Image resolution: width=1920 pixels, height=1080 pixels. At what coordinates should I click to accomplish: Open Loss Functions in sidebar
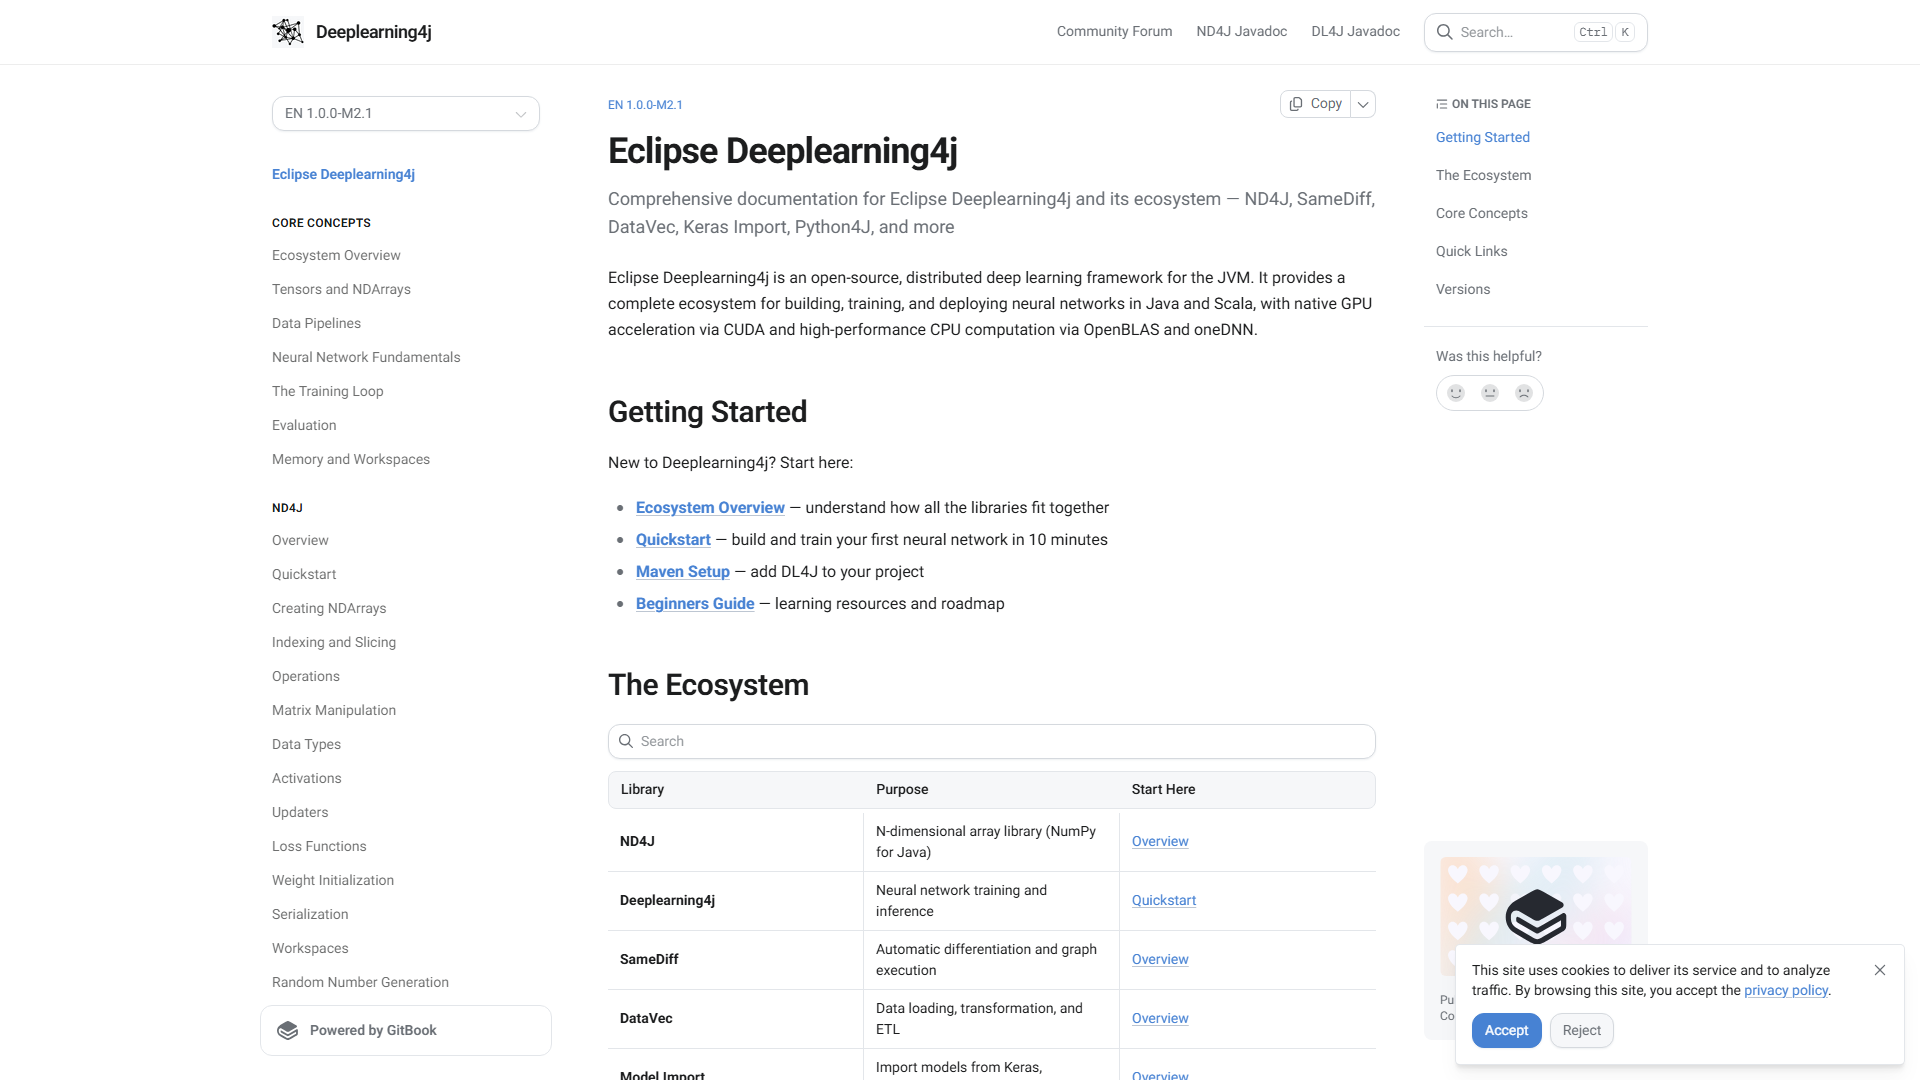[319, 847]
